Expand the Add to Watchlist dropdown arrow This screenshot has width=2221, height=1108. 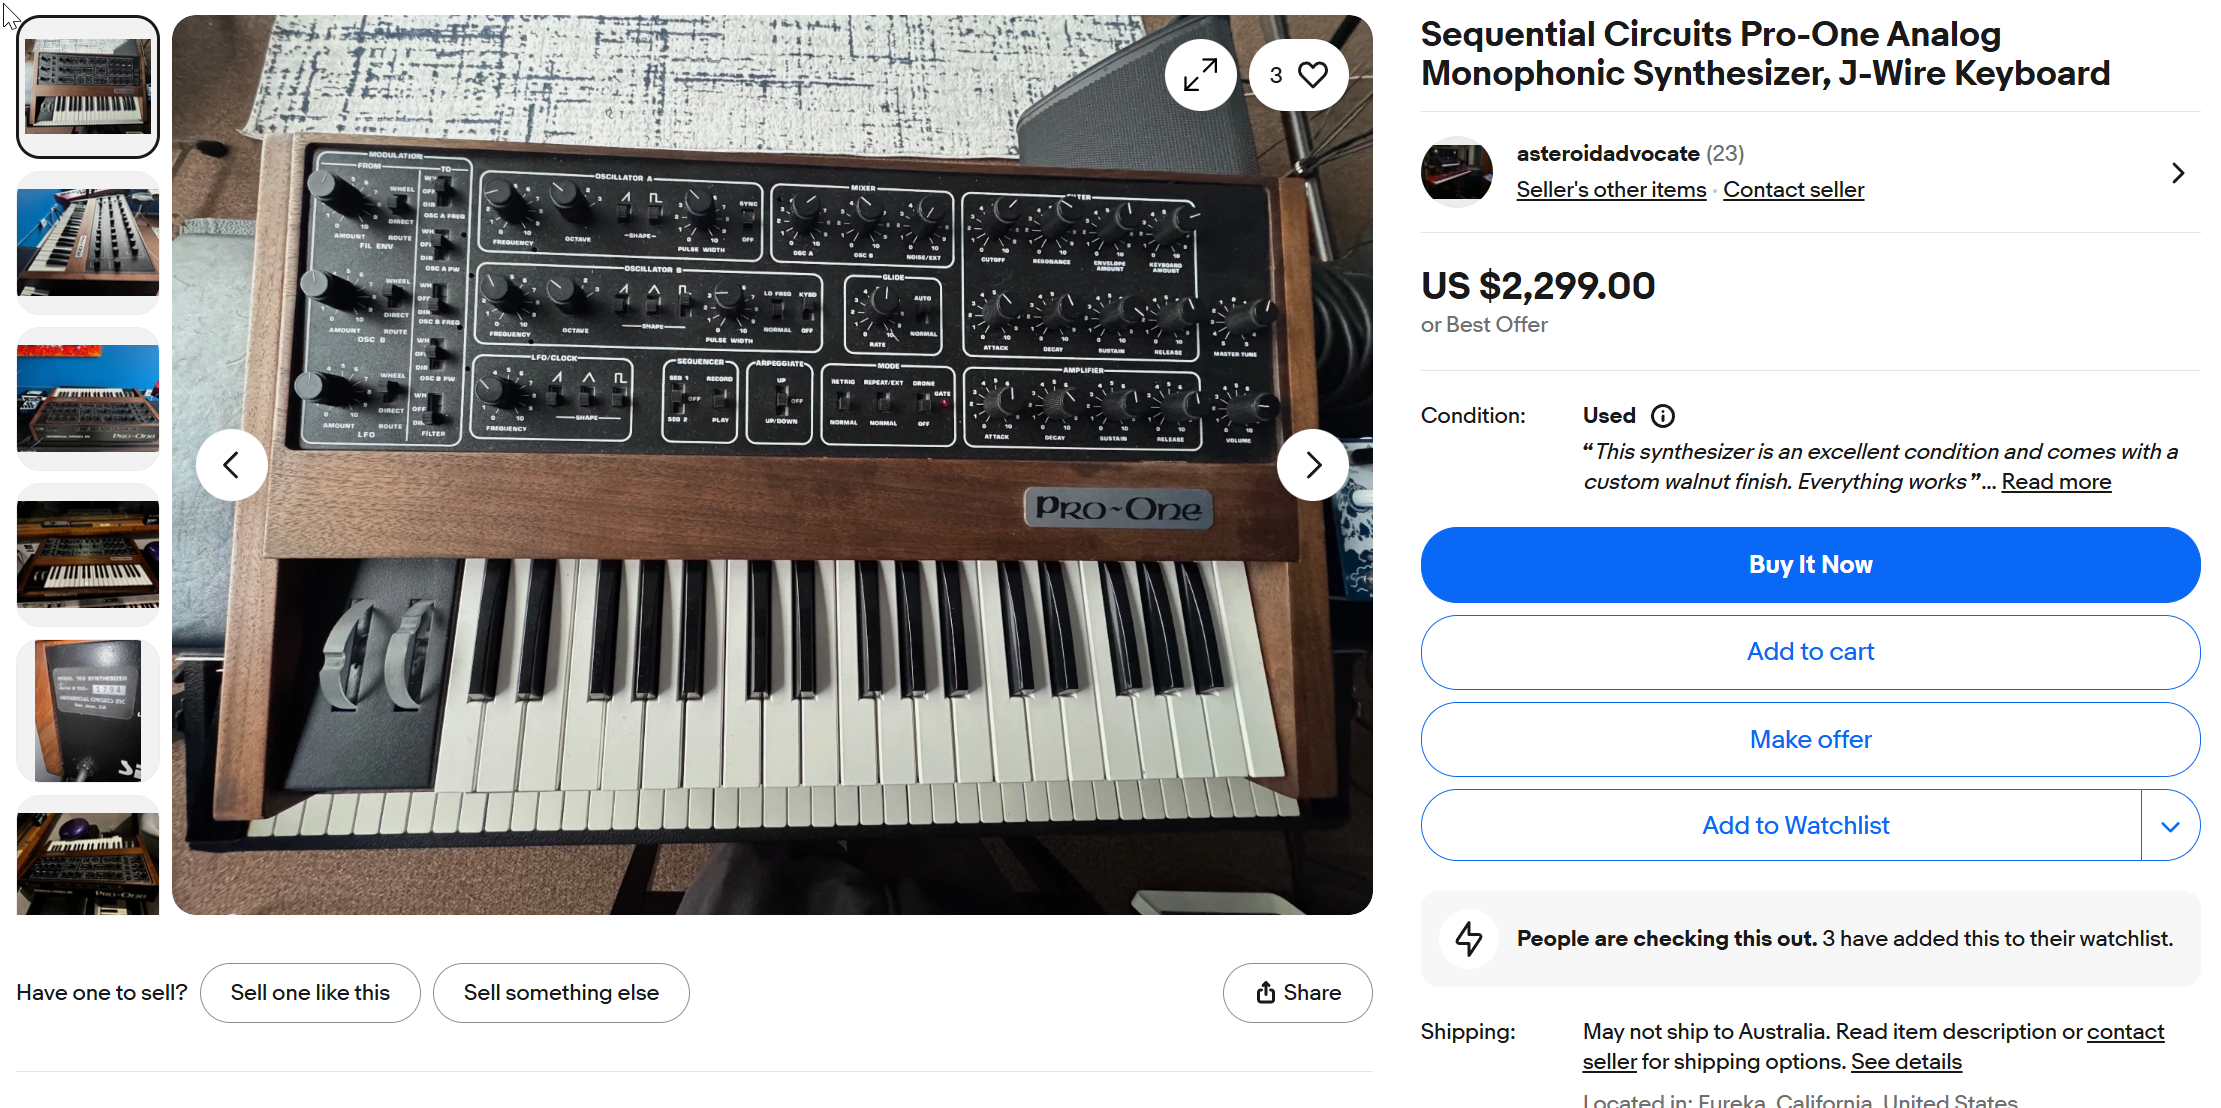click(x=2169, y=826)
